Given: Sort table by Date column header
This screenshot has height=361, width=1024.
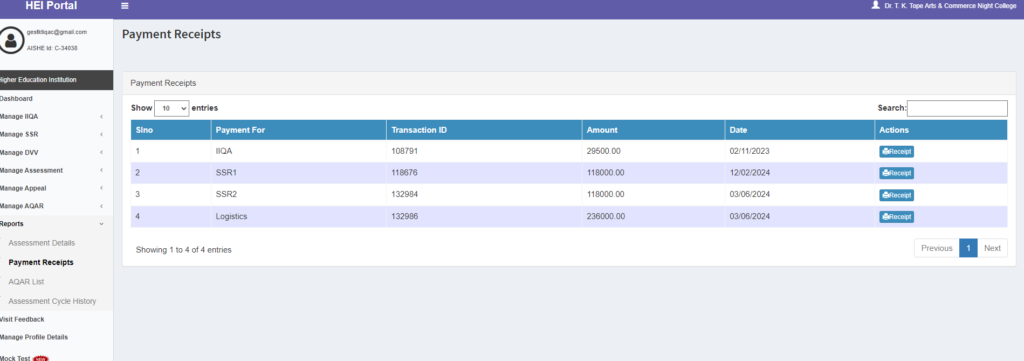Looking at the screenshot, I should pos(799,130).
